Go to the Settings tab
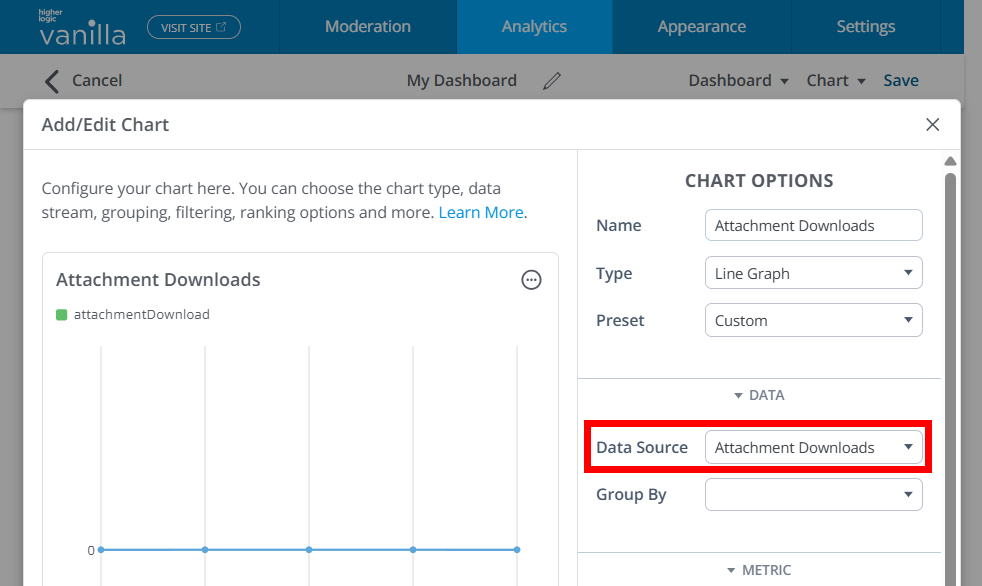Image resolution: width=982 pixels, height=586 pixels. tap(865, 27)
